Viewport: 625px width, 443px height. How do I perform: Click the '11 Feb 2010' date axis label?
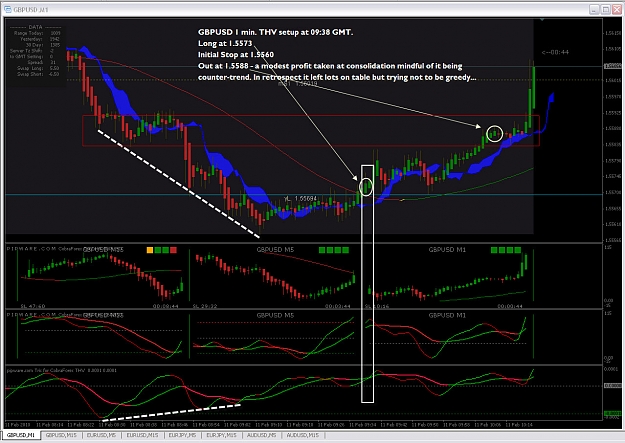pyautogui.click(x=20, y=425)
